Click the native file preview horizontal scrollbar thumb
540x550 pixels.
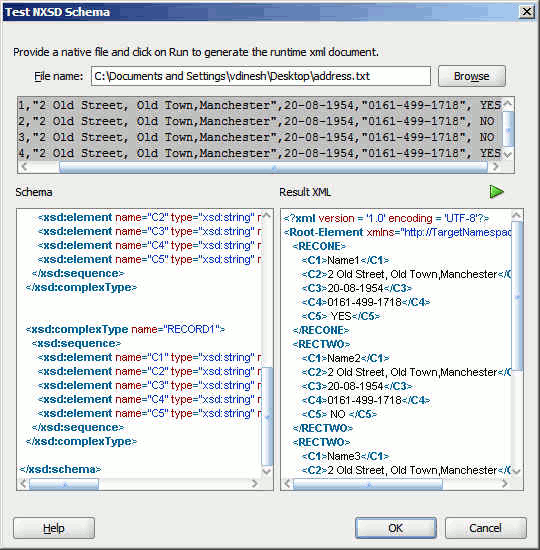tap(273, 167)
